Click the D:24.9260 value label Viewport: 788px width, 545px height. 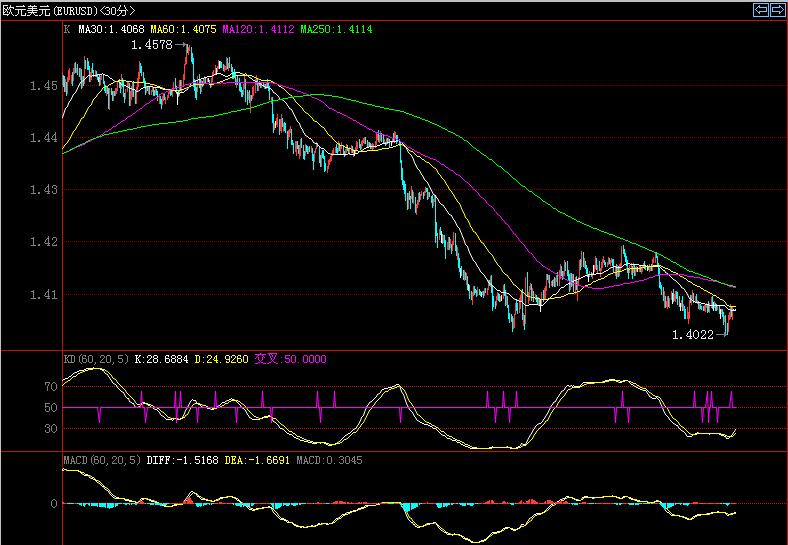click(x=237, y=359)
